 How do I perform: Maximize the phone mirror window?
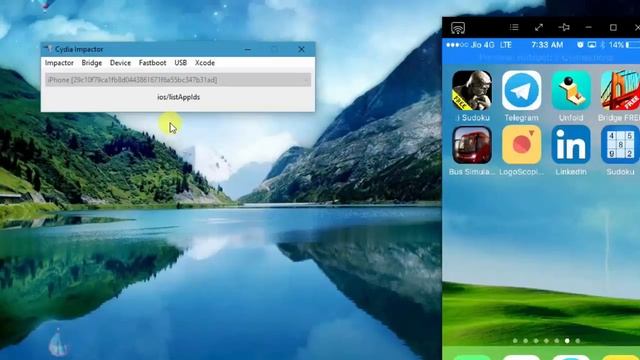613,27
